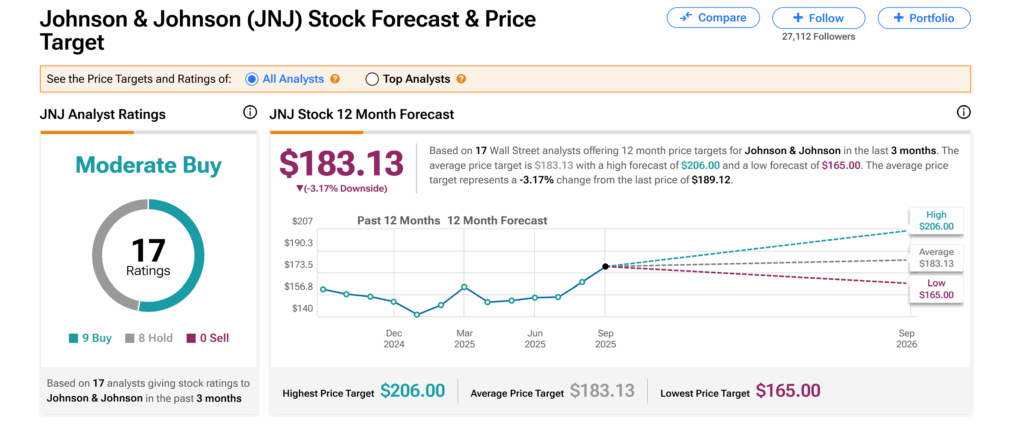1024x427 pixels.
Task: Click the gray Hold legend swatch
Action: (x=128, y=338)
